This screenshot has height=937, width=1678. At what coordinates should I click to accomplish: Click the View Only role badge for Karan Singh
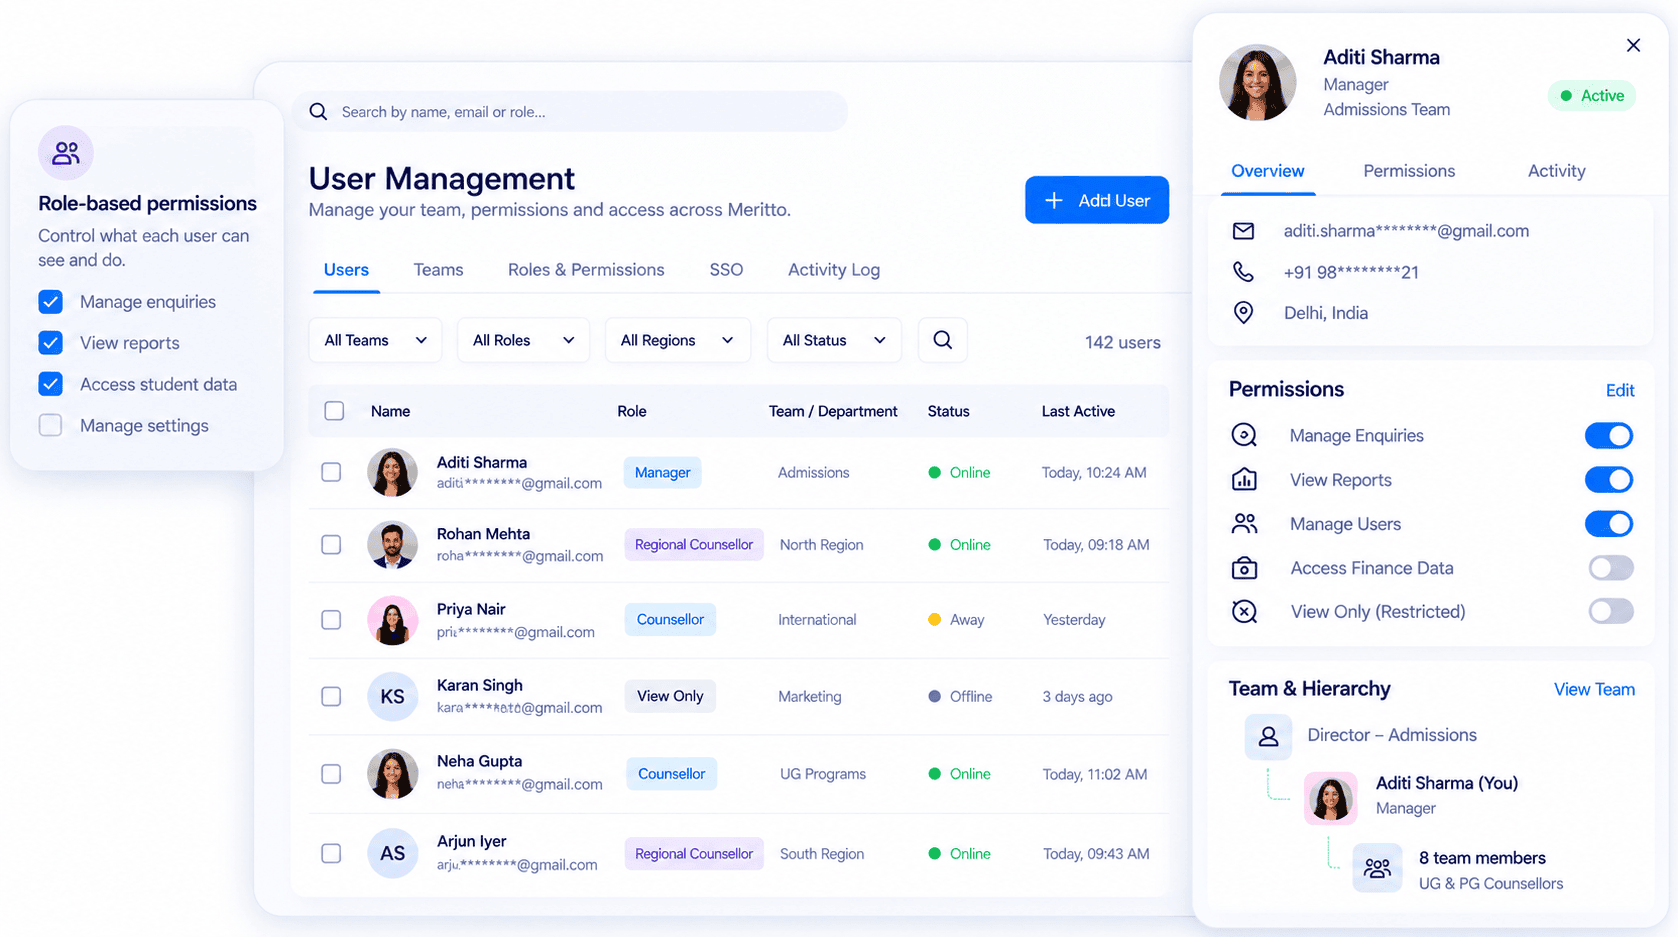pyautogui.click(x=670, y=696)
